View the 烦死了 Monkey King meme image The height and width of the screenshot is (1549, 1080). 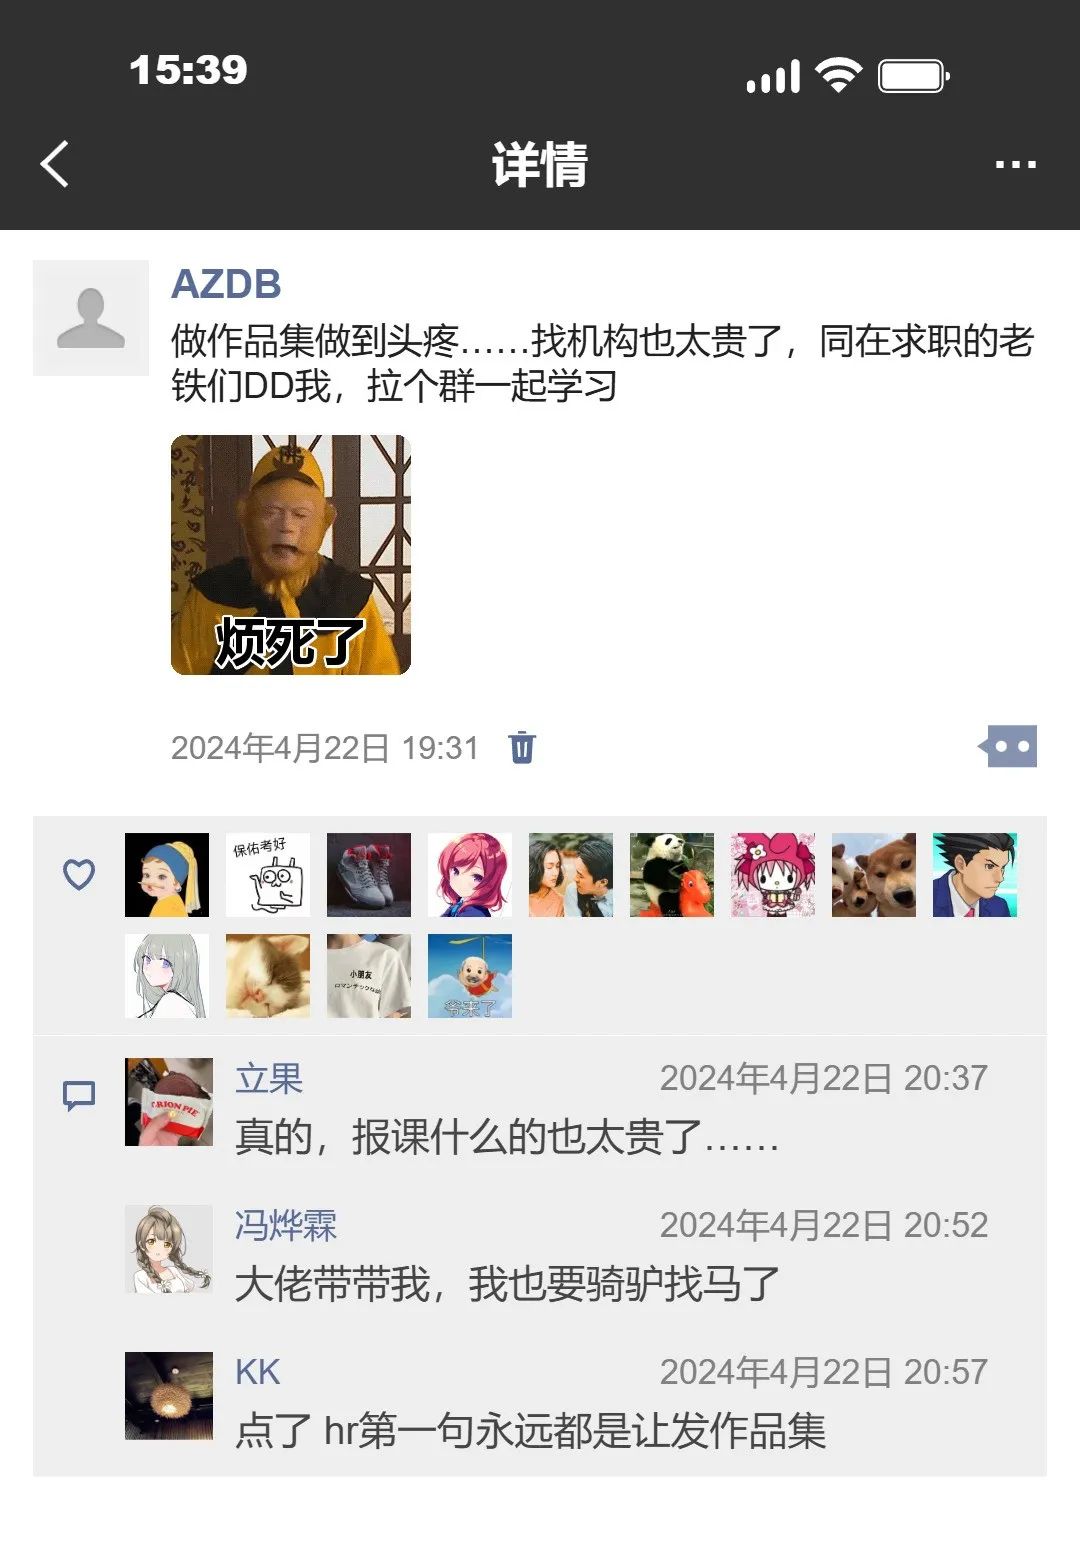[x=291, y=555]
